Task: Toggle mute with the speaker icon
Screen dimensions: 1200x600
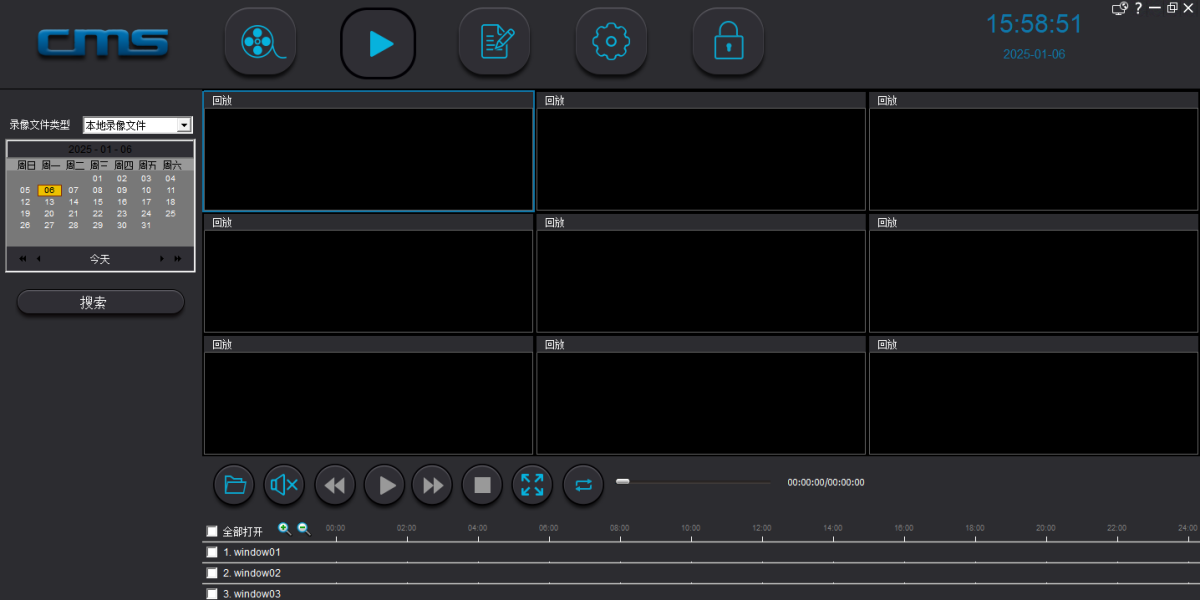Action: coord(284,485)
